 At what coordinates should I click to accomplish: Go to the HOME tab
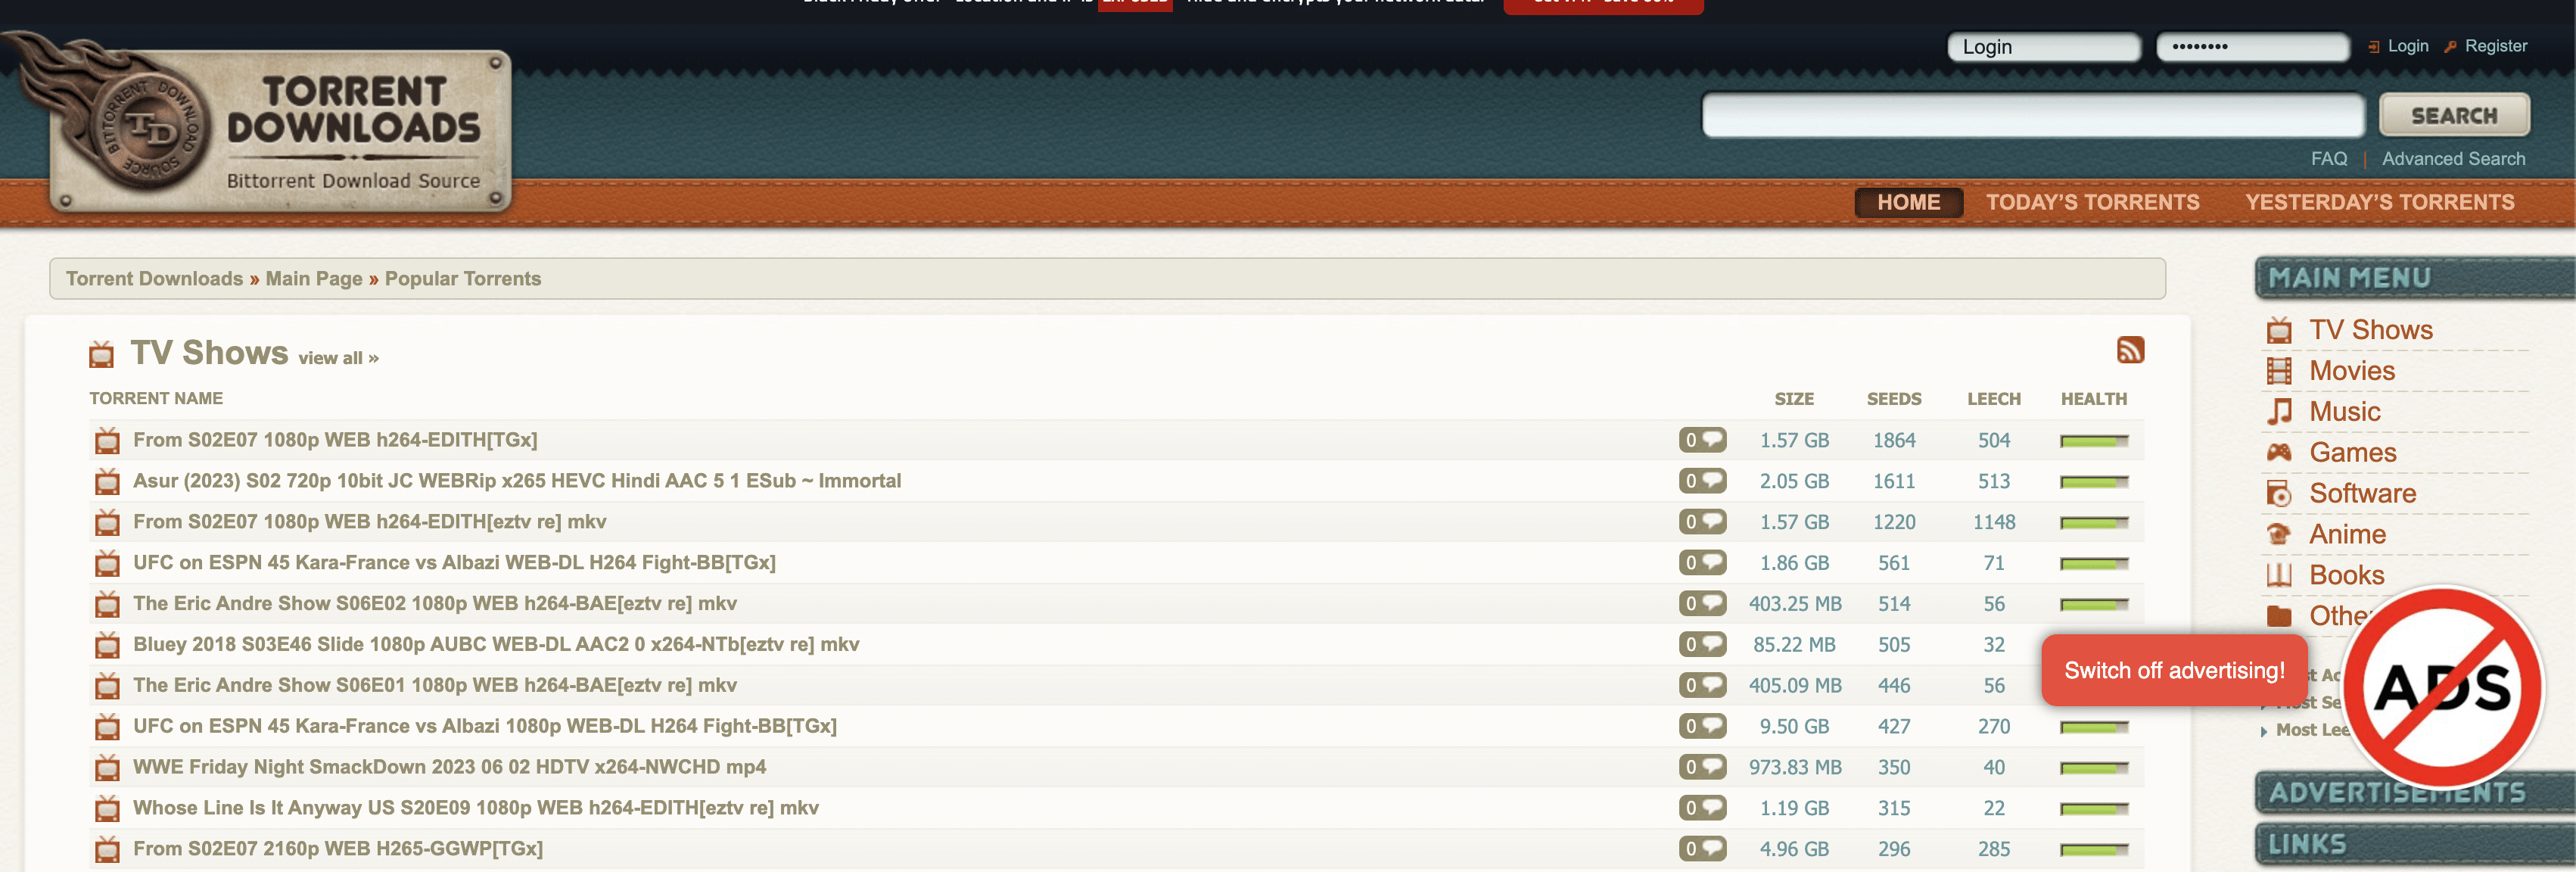(1908, 202)
